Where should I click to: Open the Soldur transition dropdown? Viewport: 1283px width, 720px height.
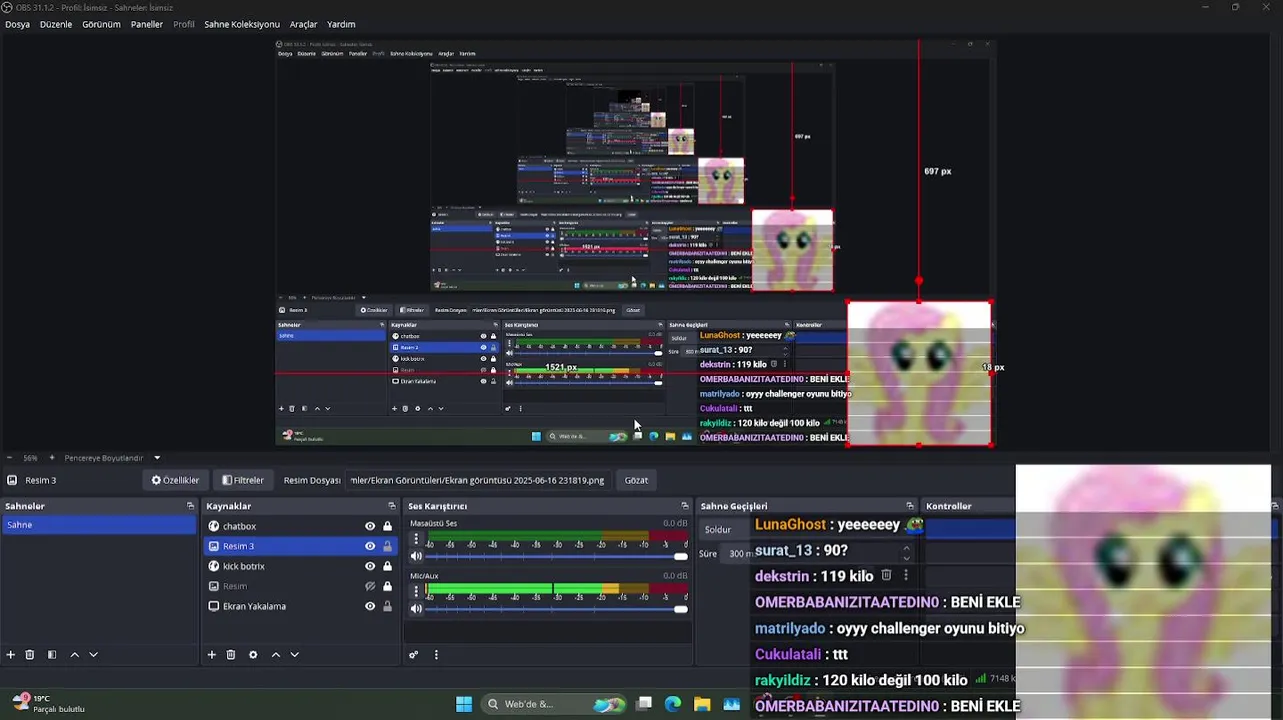click(727, 530)
